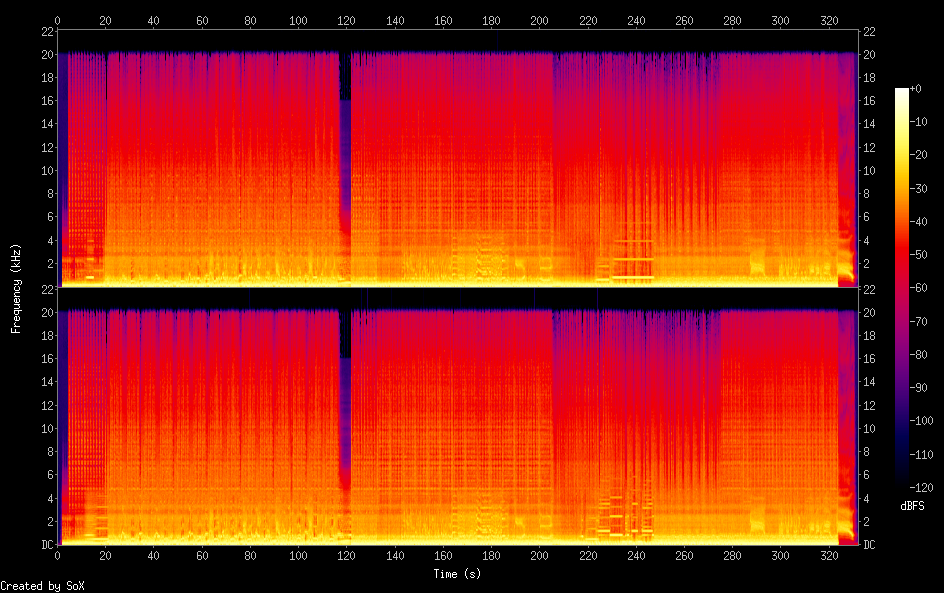The image size is (944, 593).
Task: Click the "Frequency (kHz)" axis title
Action: (16, 288)
